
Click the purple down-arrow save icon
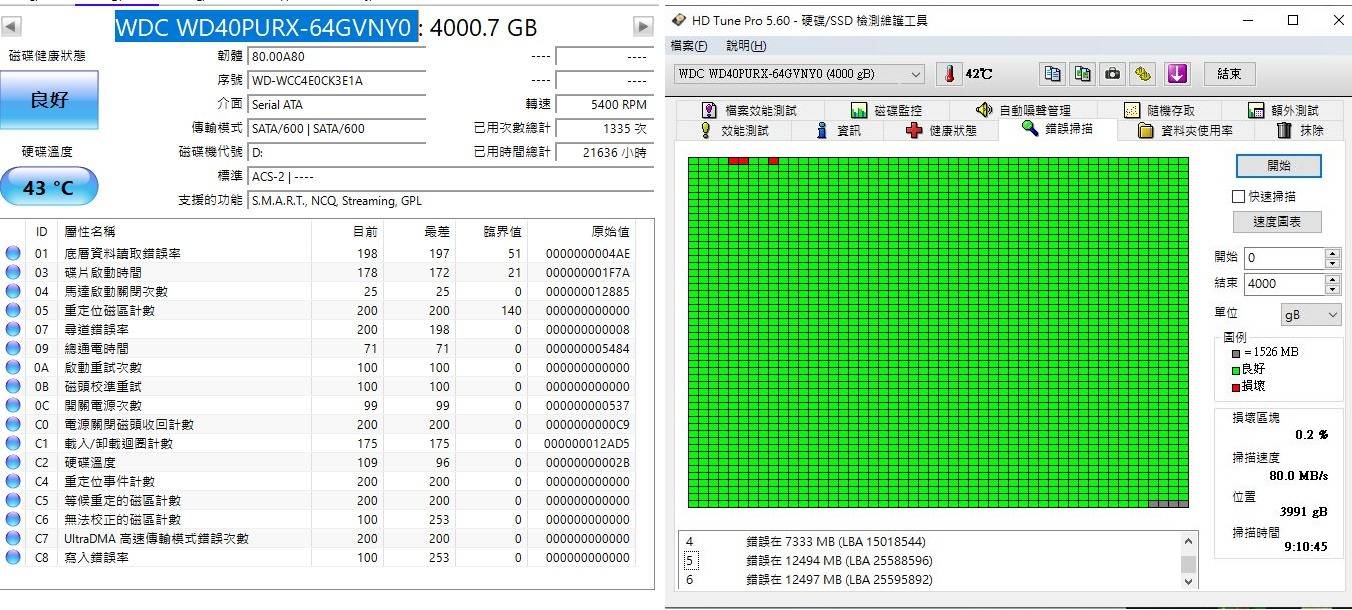point(1177,73)
